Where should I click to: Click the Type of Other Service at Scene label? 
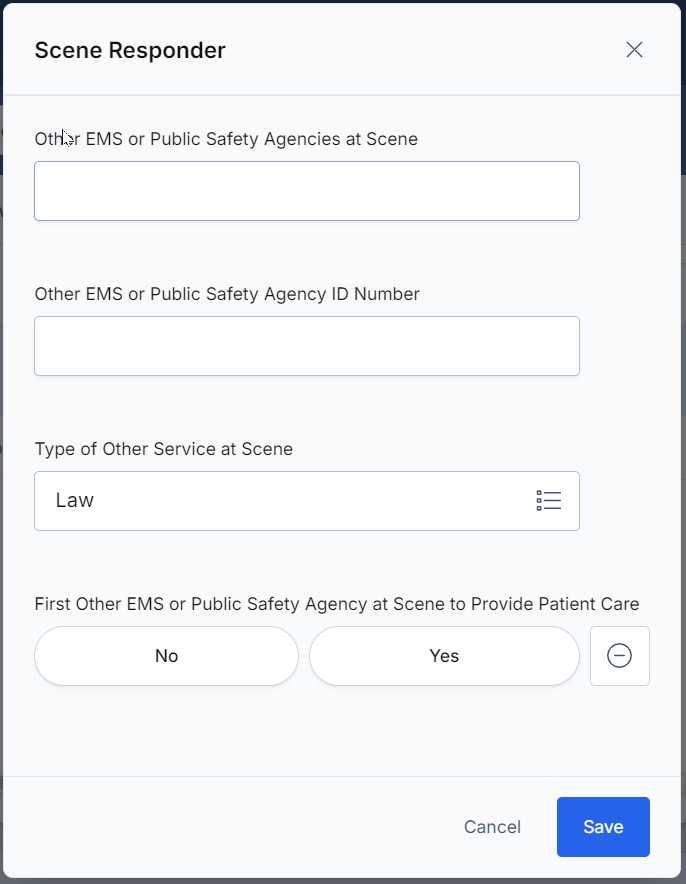tap(163, 449)
